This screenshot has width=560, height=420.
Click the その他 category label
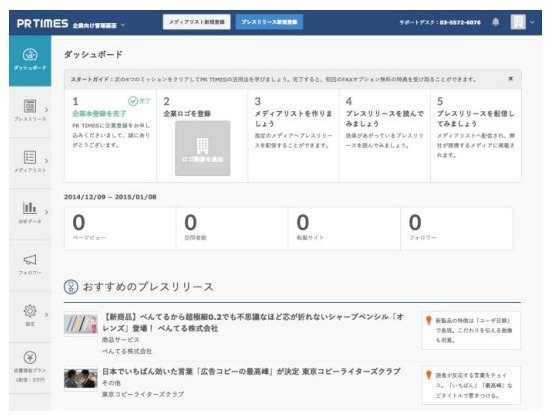[x=111, y=383]
